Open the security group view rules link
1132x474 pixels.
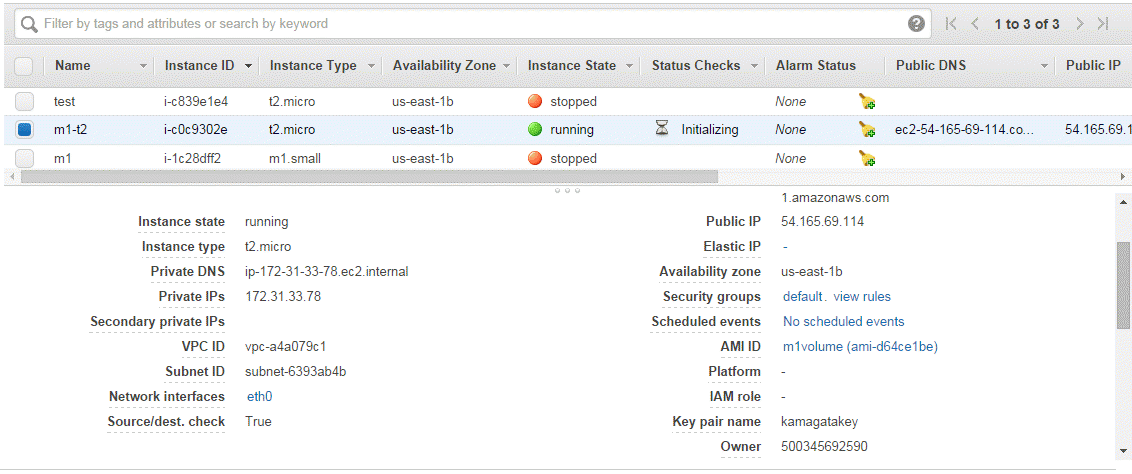(862, 297)
